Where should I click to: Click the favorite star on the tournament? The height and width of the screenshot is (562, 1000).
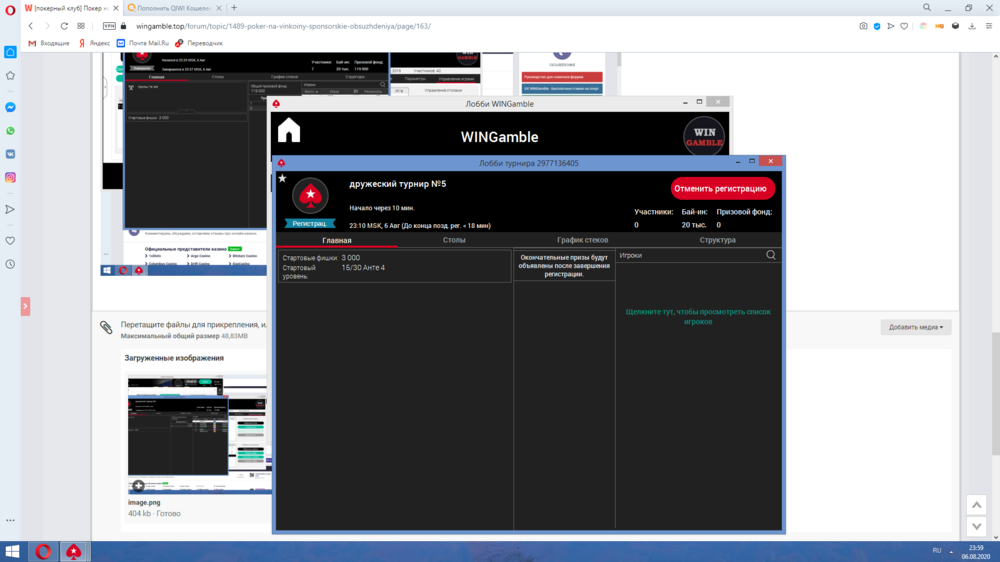pos(282,179)
